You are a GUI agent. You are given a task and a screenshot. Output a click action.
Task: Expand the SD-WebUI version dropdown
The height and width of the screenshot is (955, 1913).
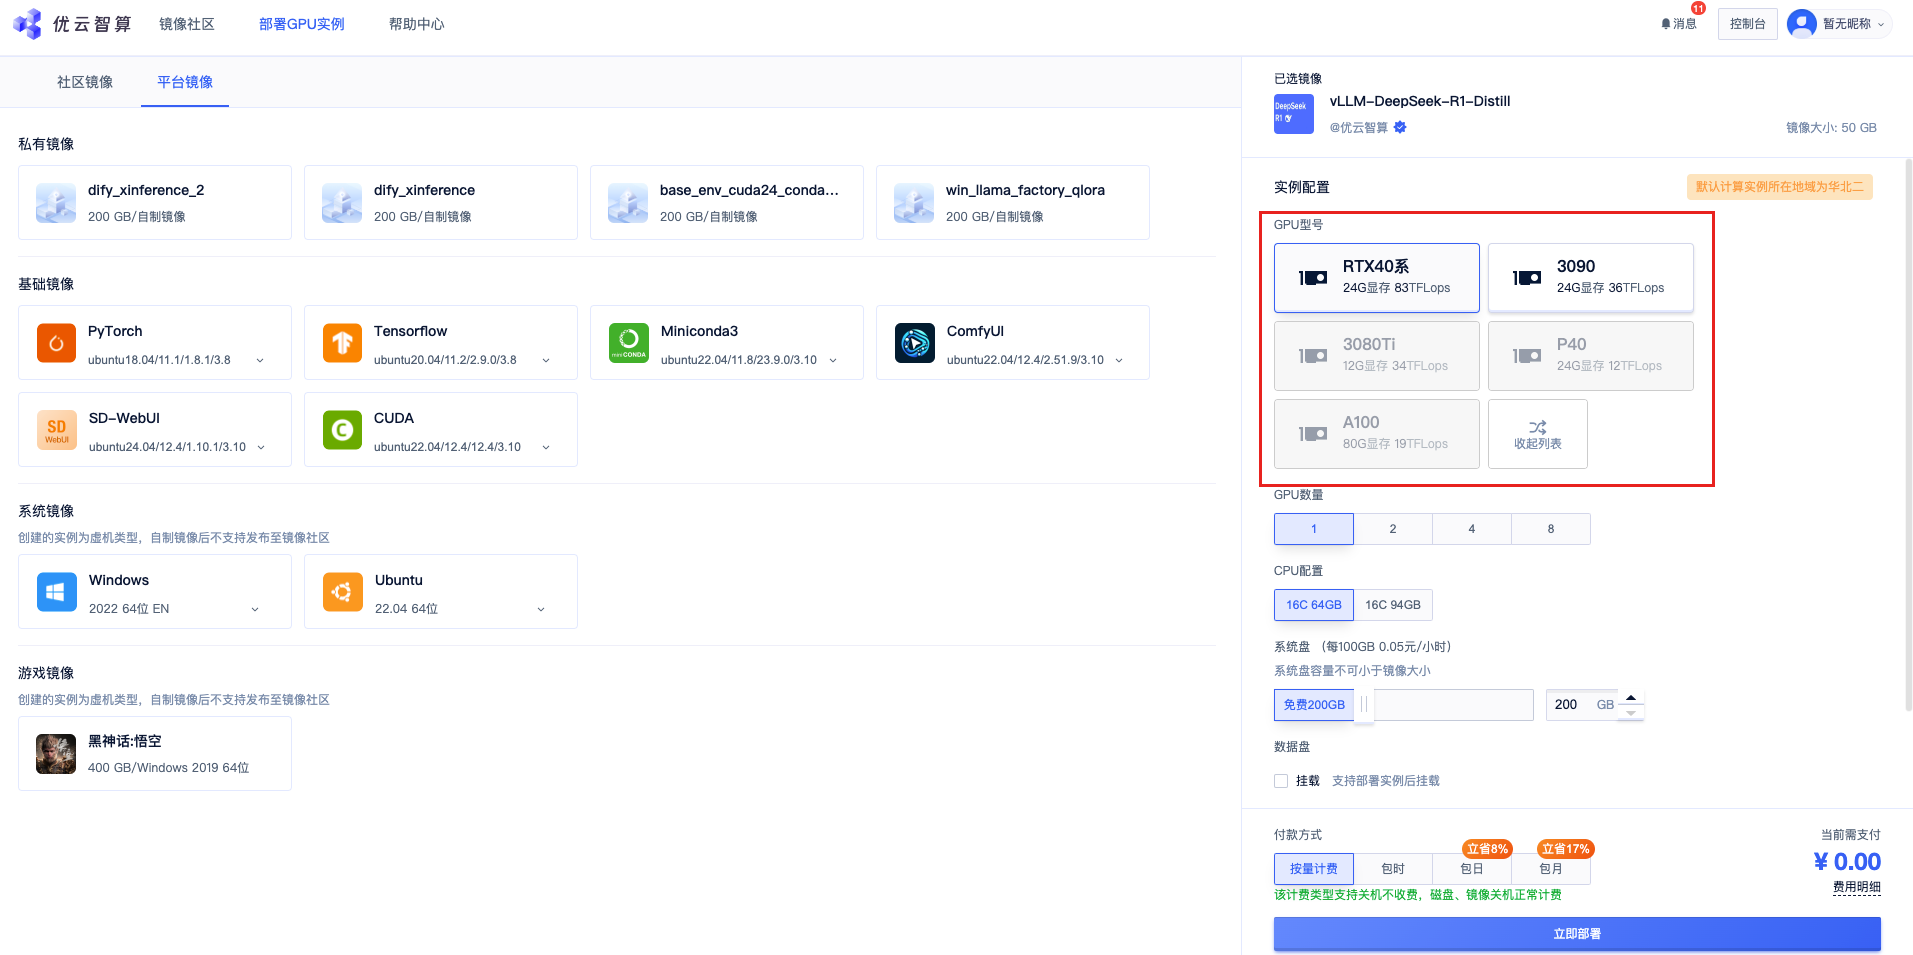261,448
